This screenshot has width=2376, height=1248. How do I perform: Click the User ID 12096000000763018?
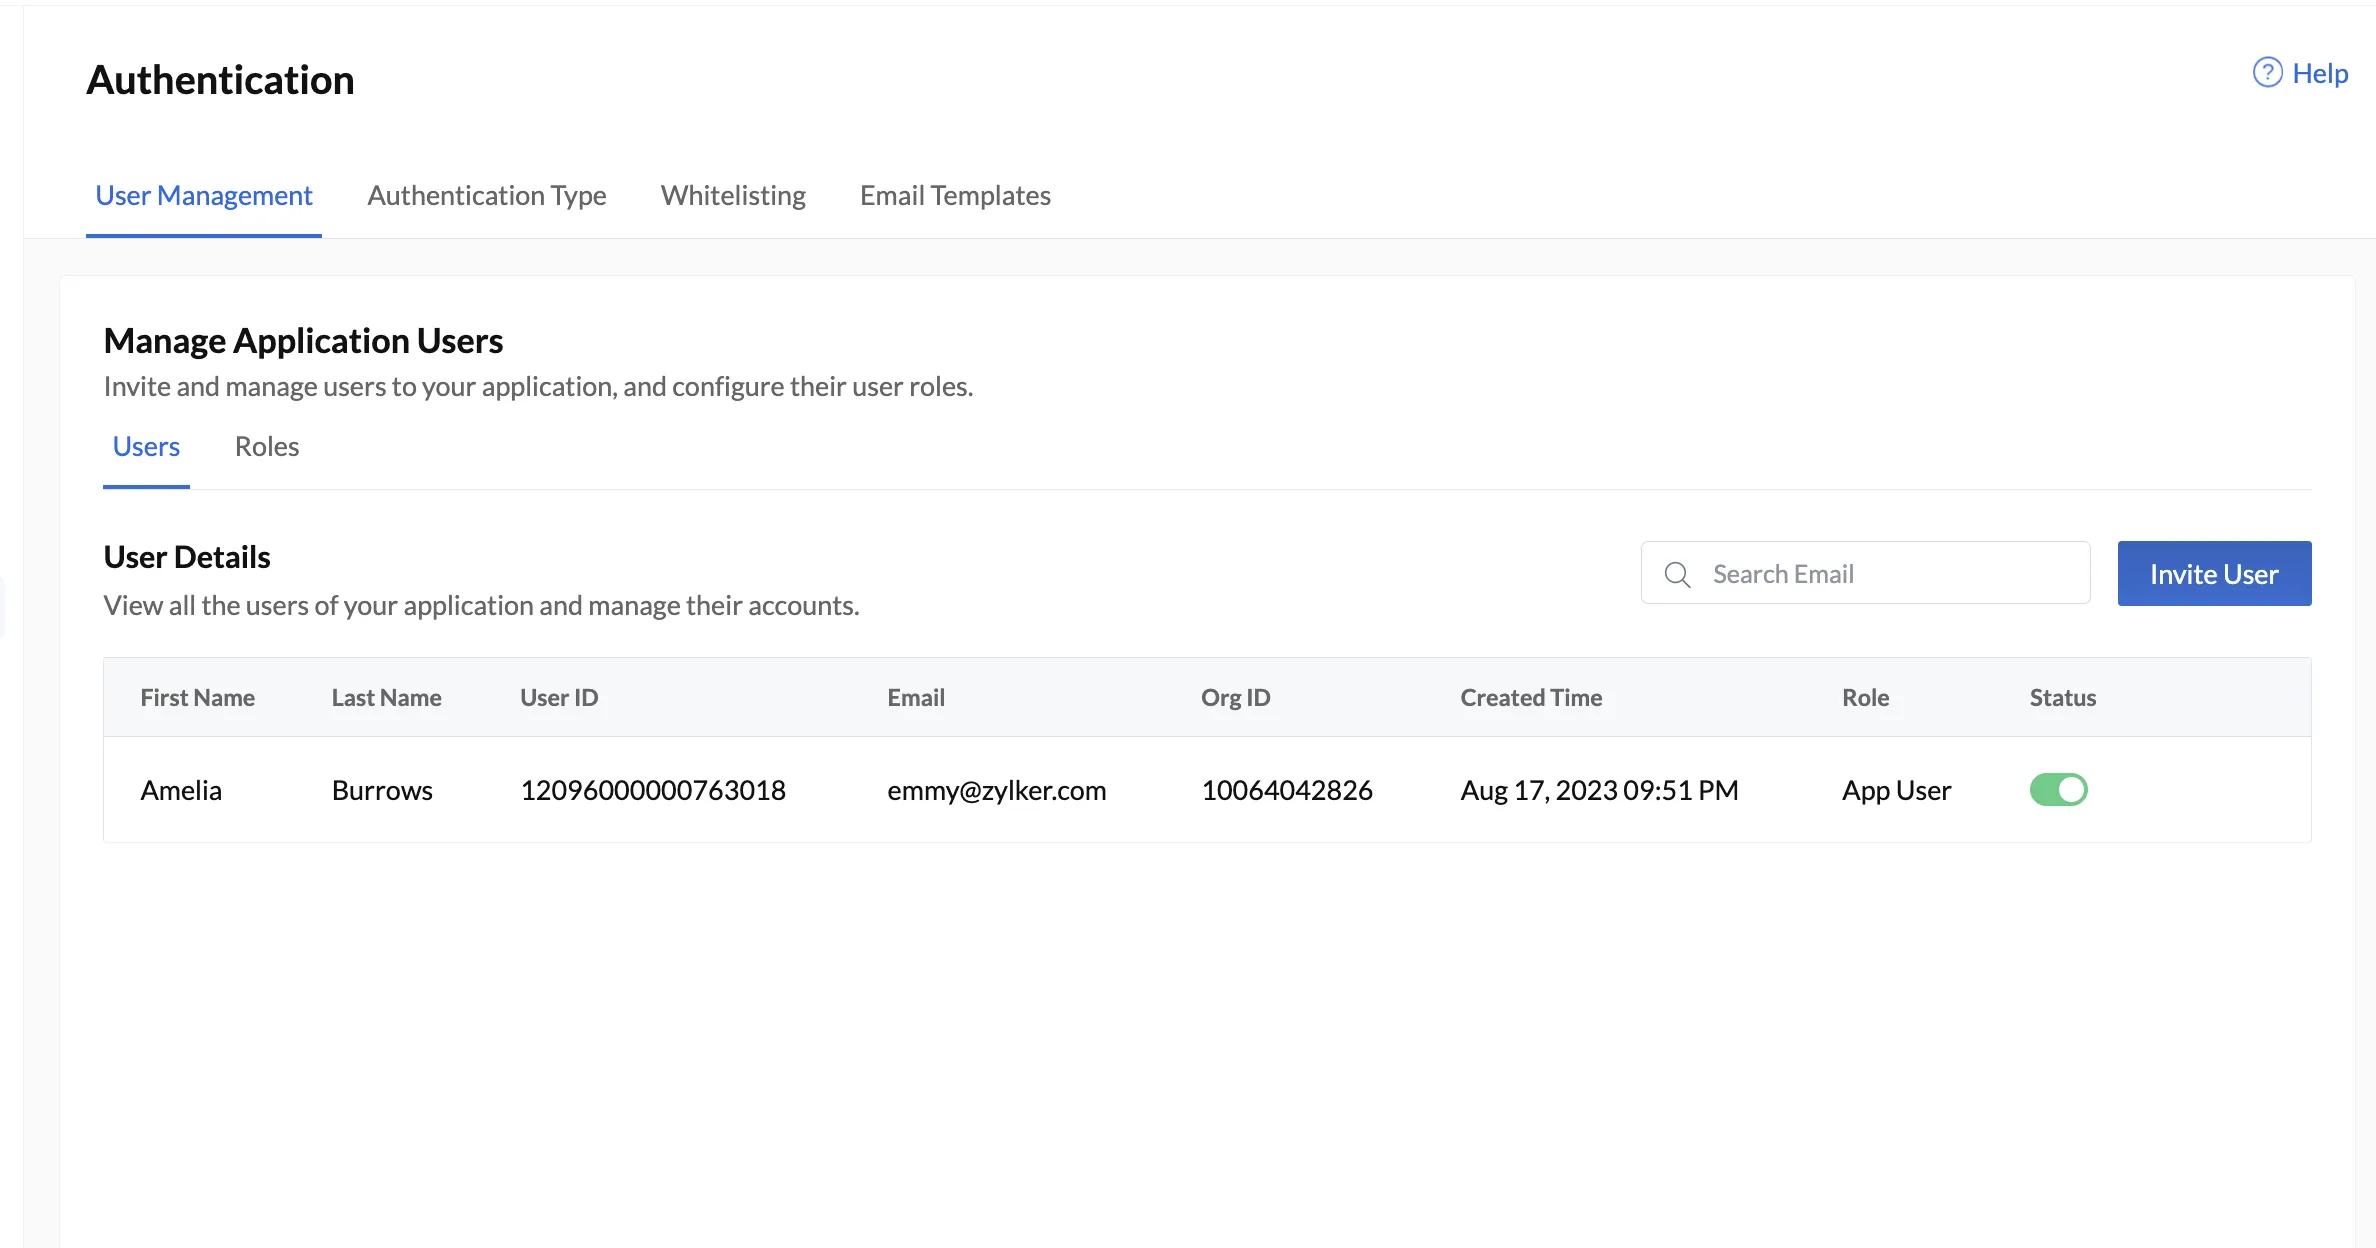(653, 790)
